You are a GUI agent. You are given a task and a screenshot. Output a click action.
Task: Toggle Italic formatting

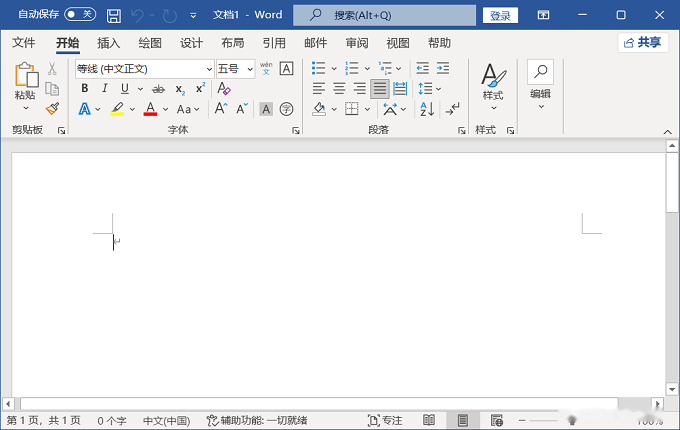click(105, 88)
